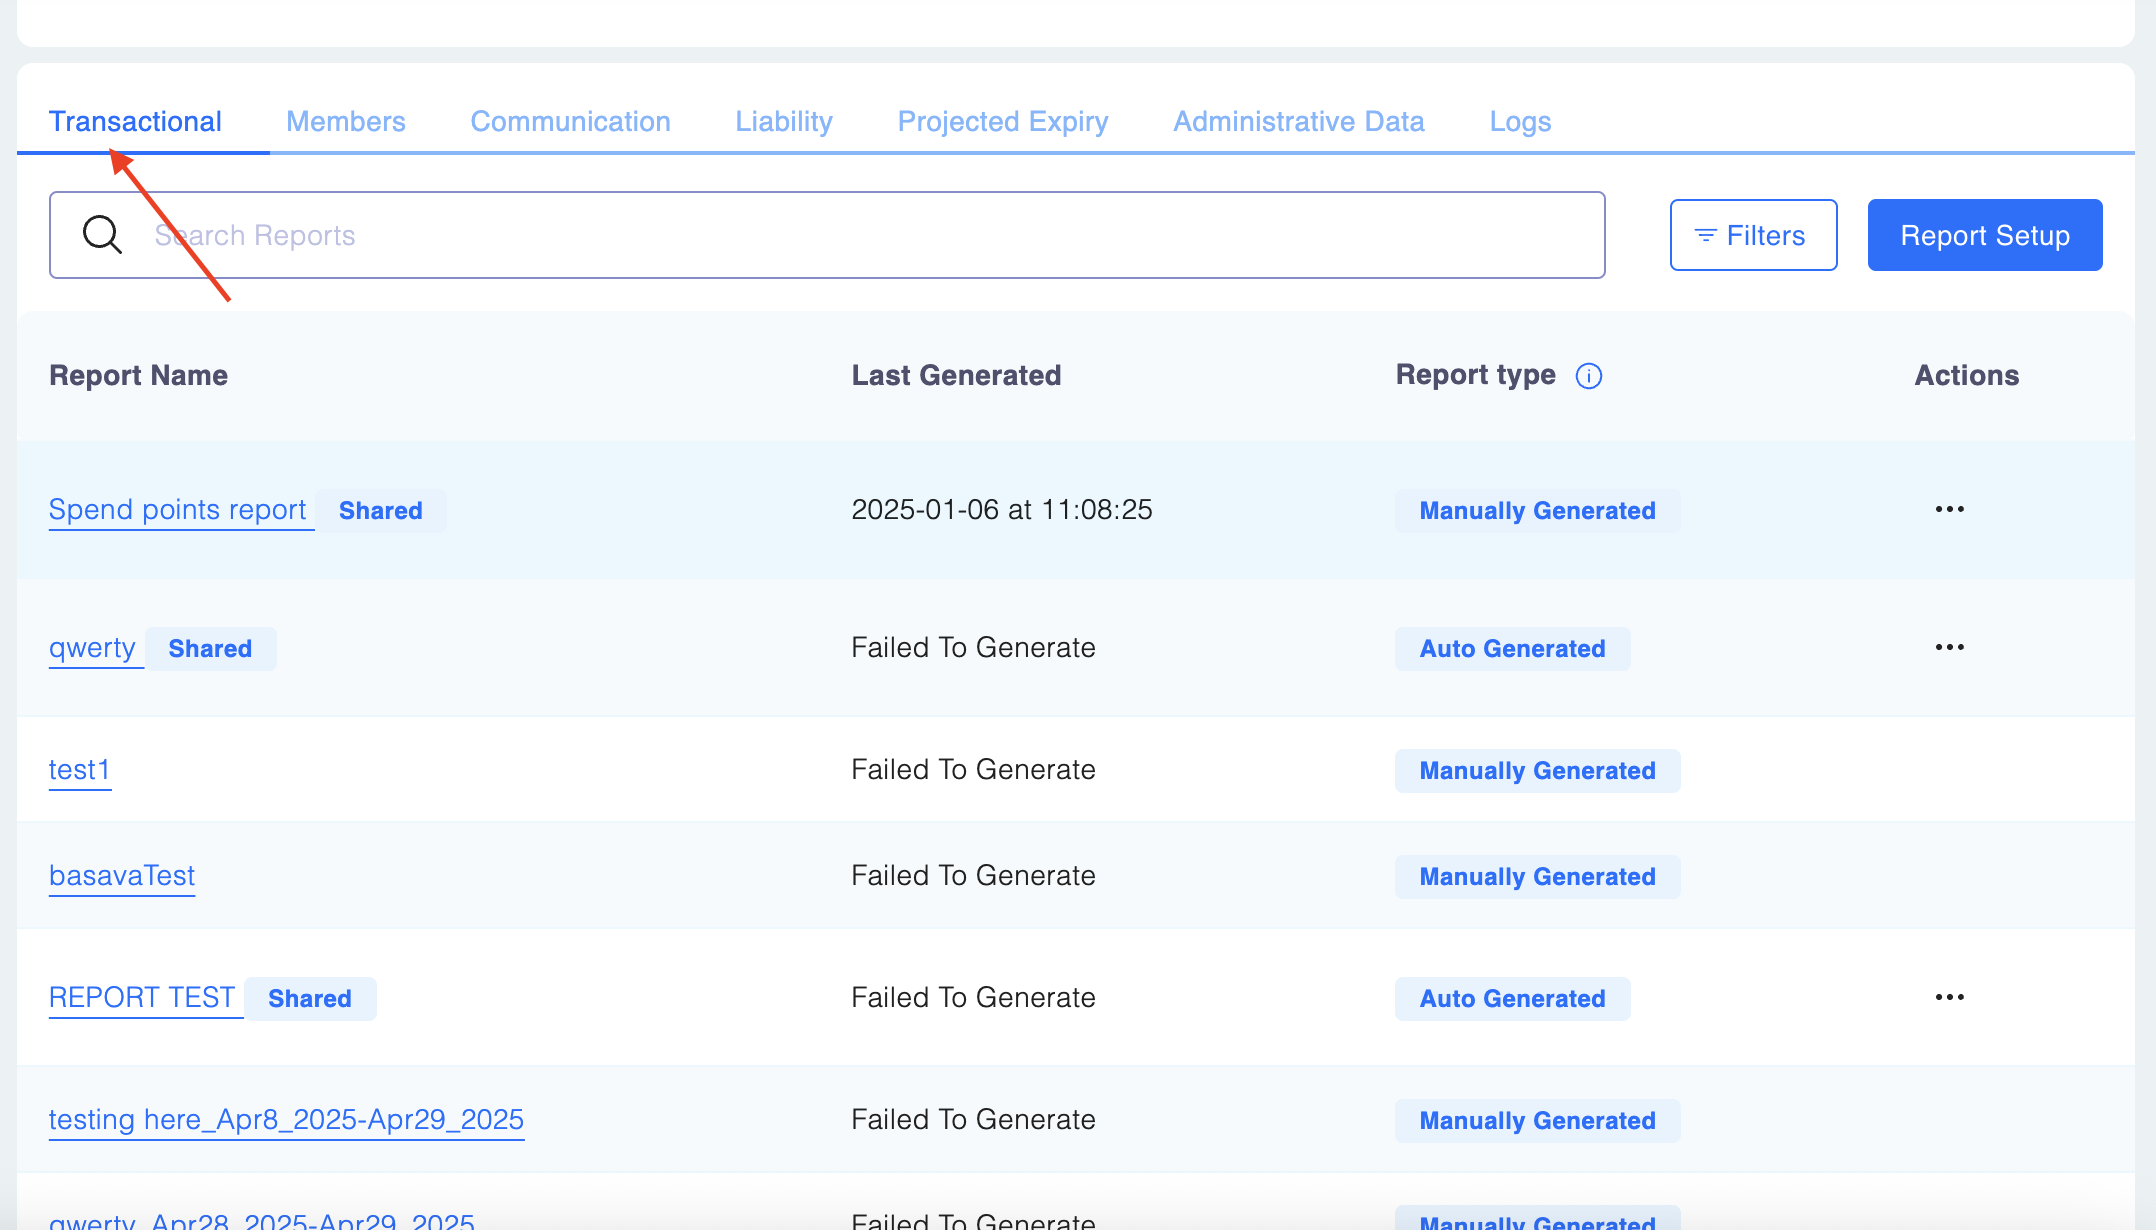Screen dimensions: 2156x1230
Task: Click the Report type info icon
Action: 1589,376
